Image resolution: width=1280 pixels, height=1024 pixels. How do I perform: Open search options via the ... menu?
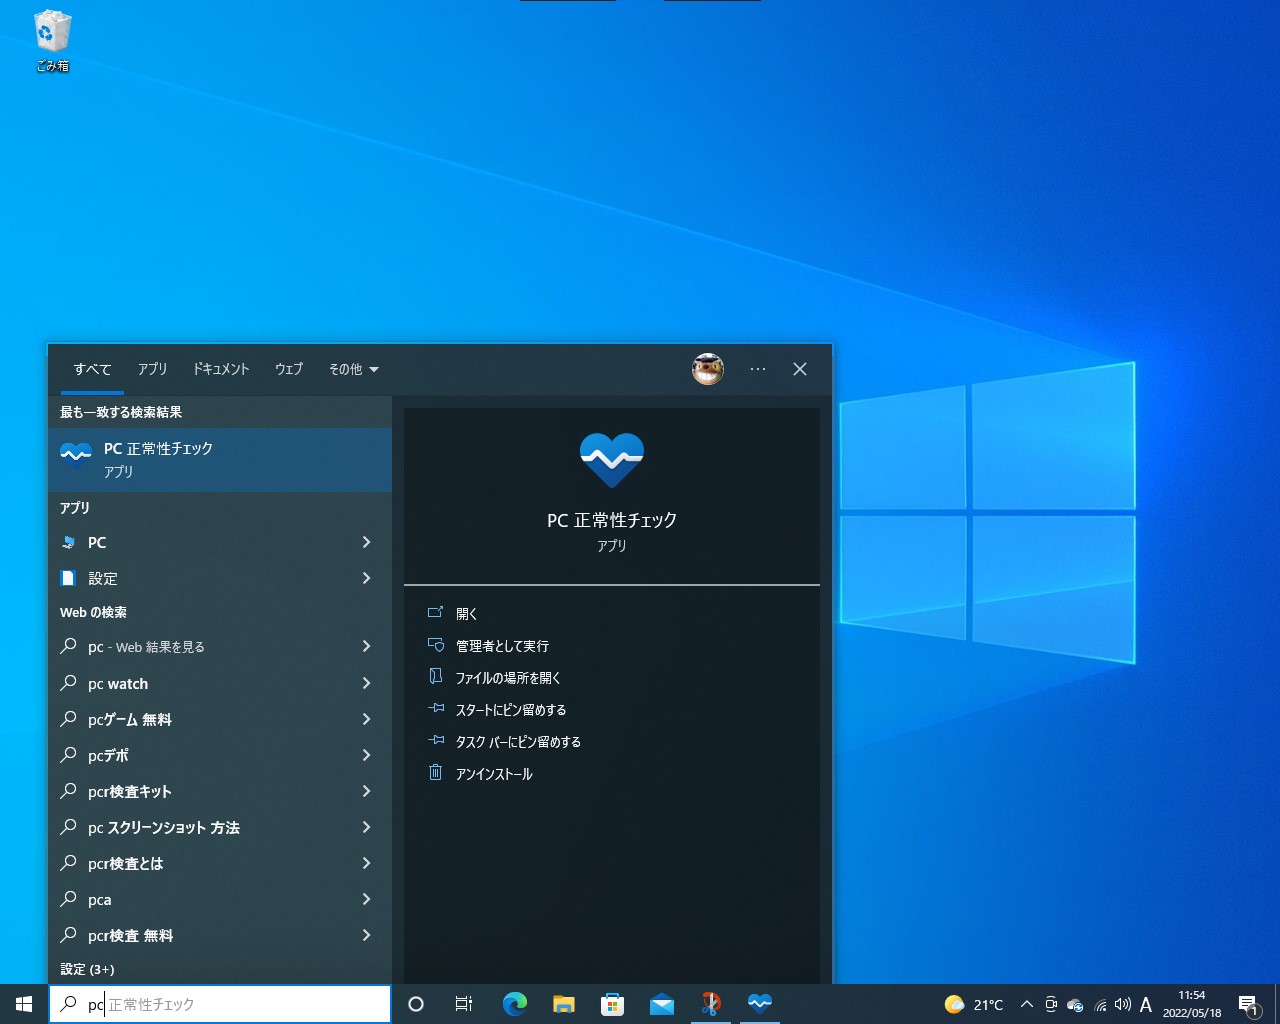pos(757,369)
